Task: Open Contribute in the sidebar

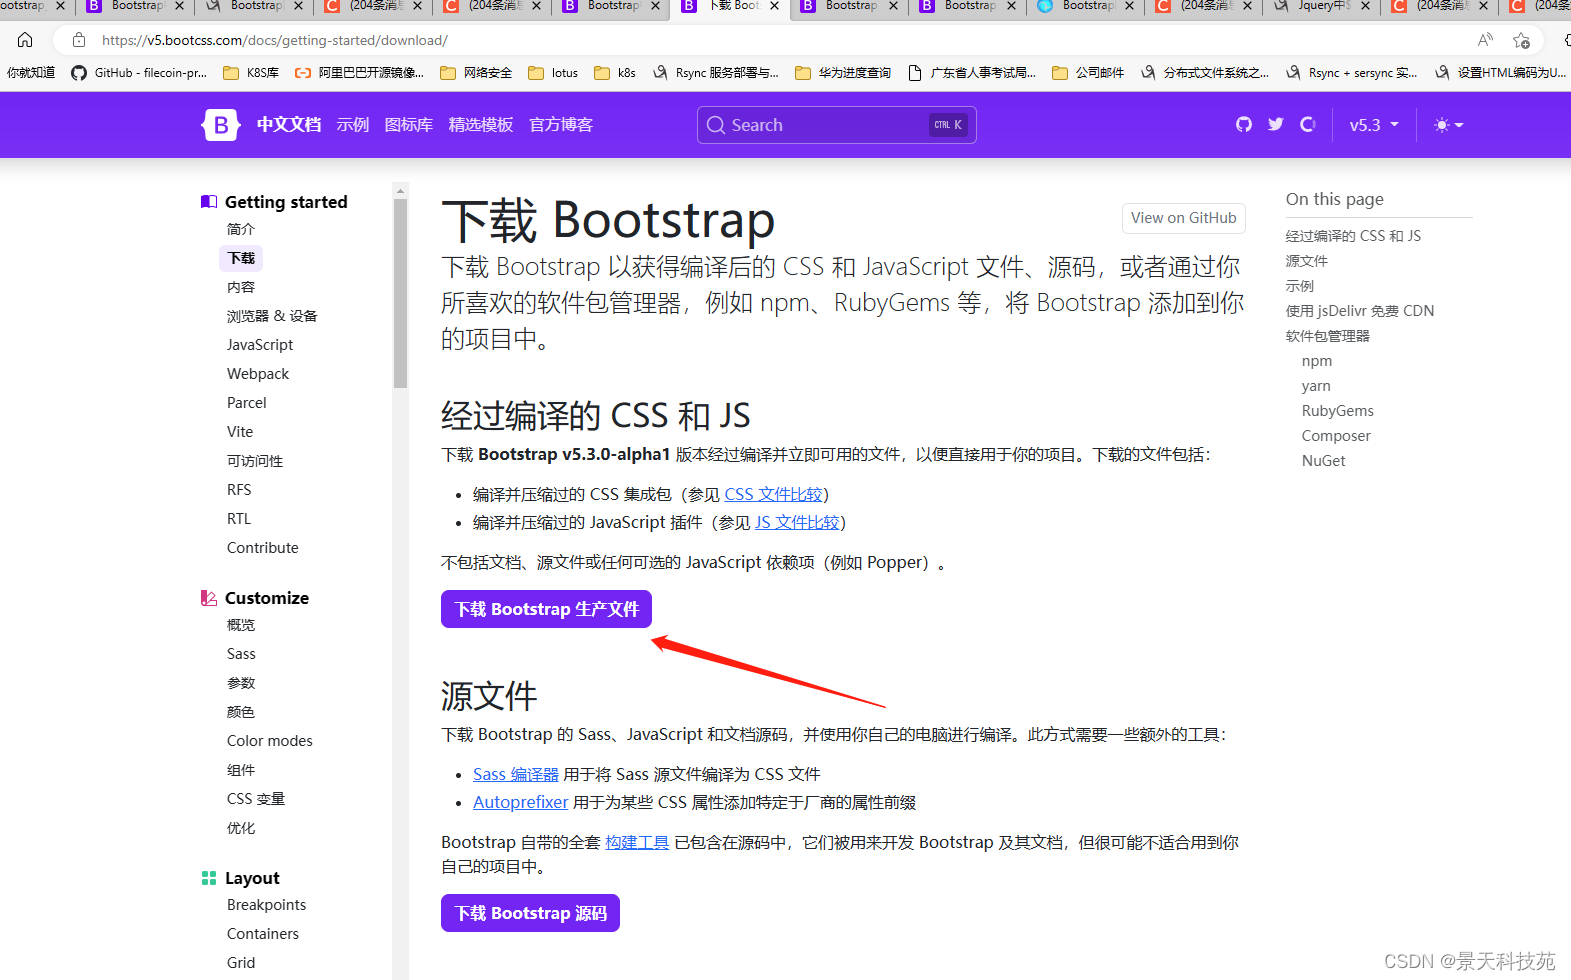Action: tap(263, 548)
